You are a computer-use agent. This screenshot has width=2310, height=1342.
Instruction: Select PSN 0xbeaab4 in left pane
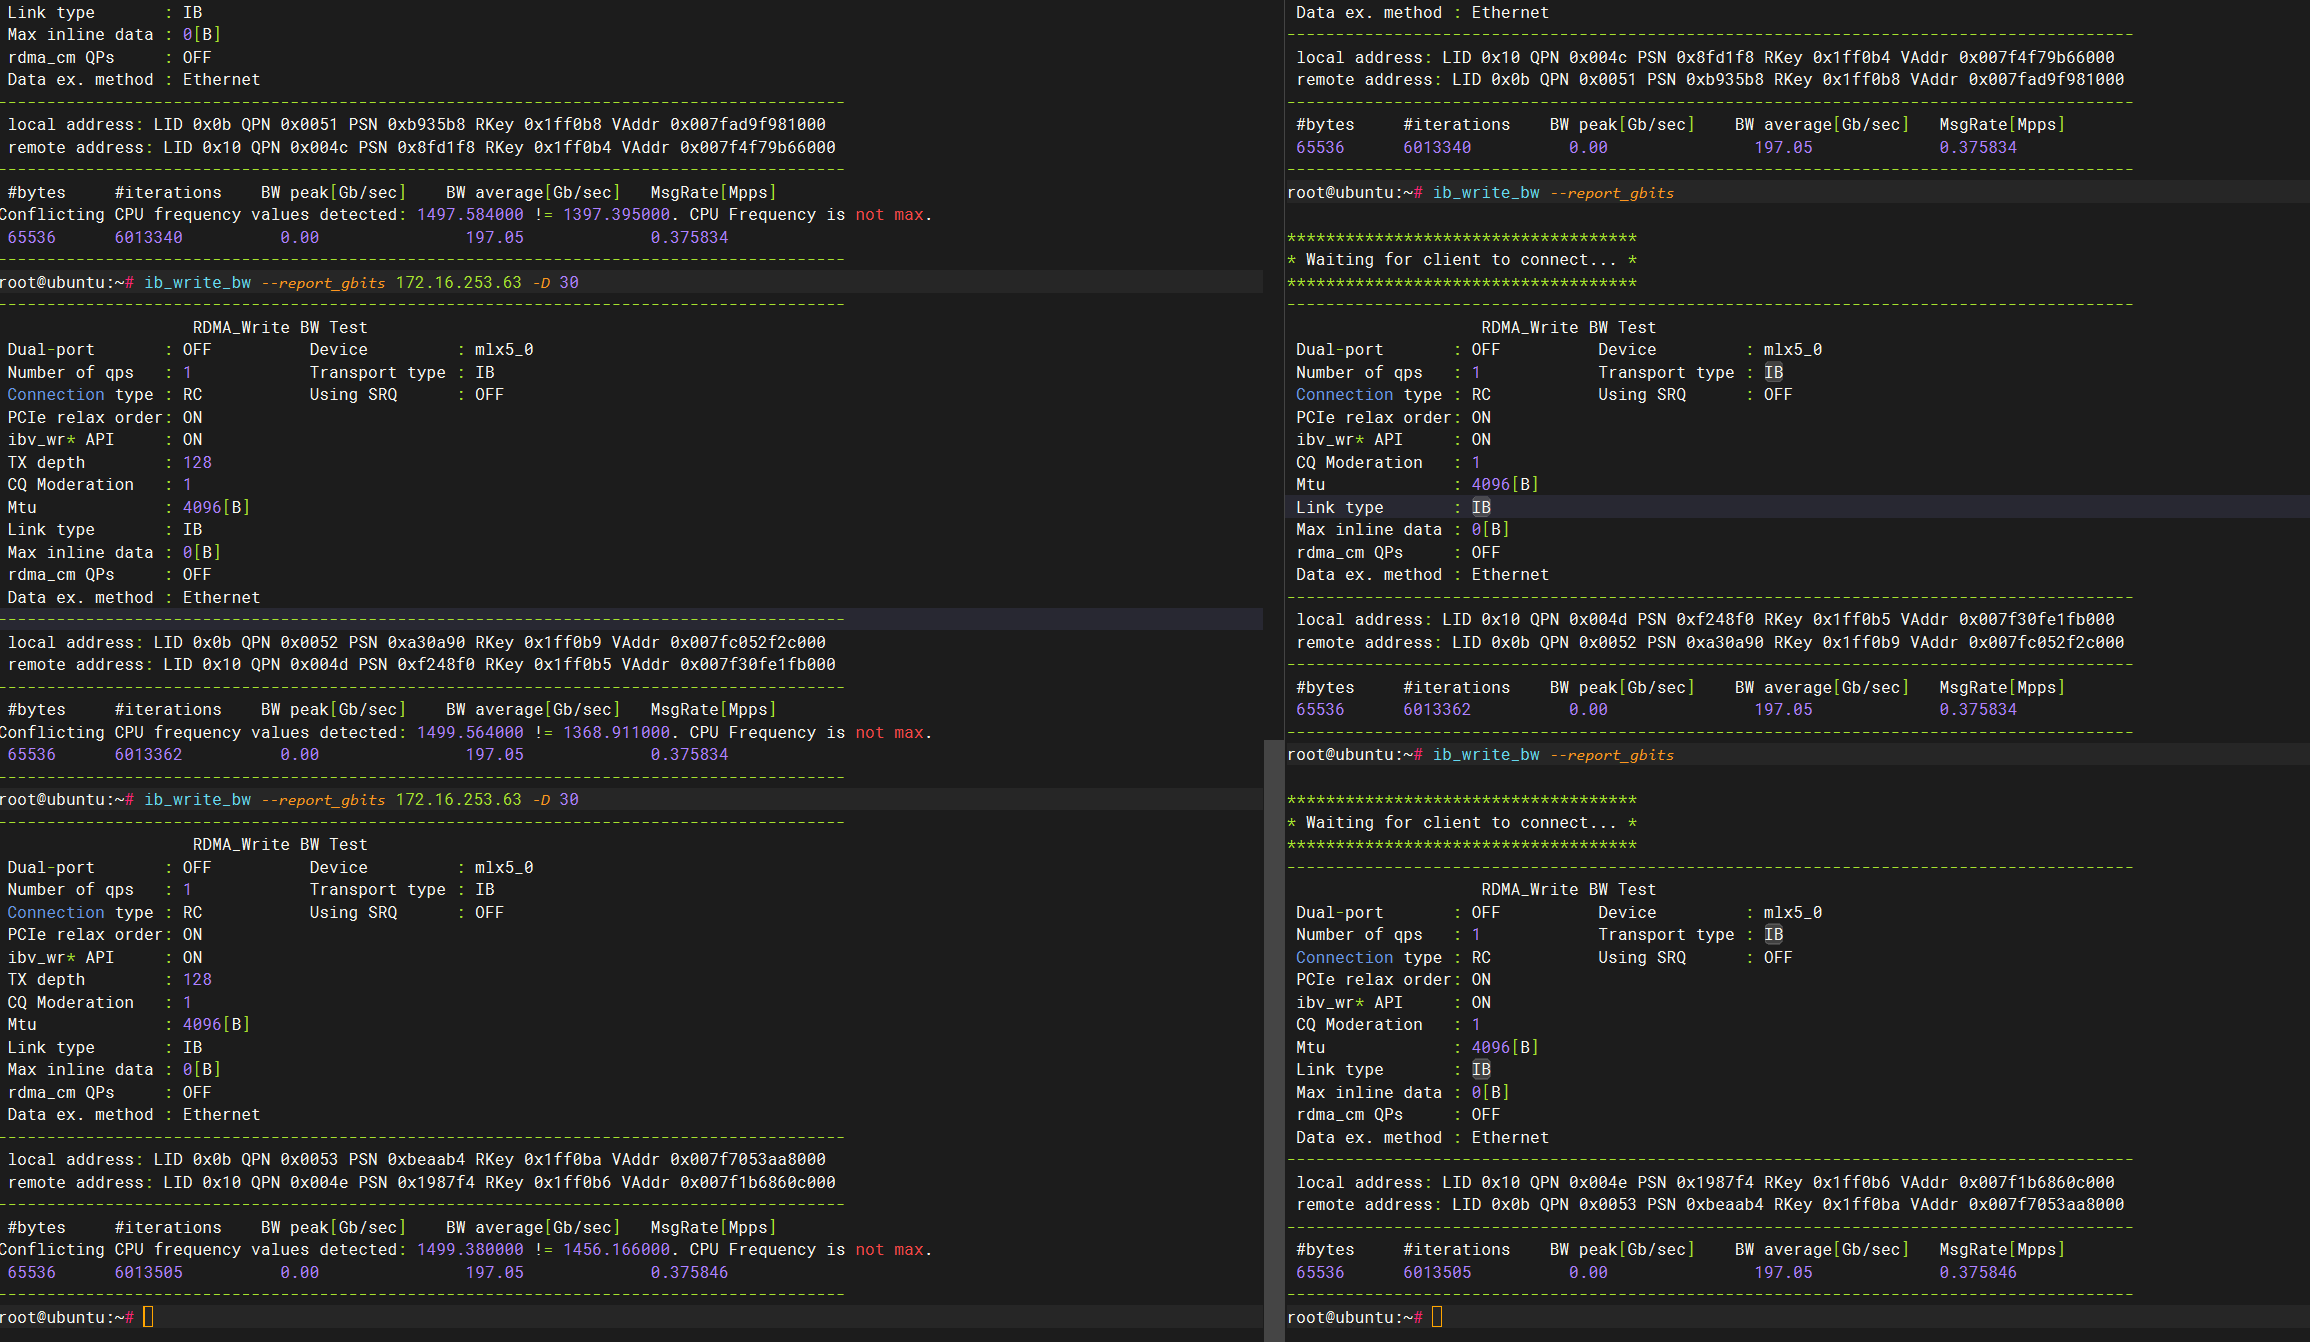(x=426, y=1160)
